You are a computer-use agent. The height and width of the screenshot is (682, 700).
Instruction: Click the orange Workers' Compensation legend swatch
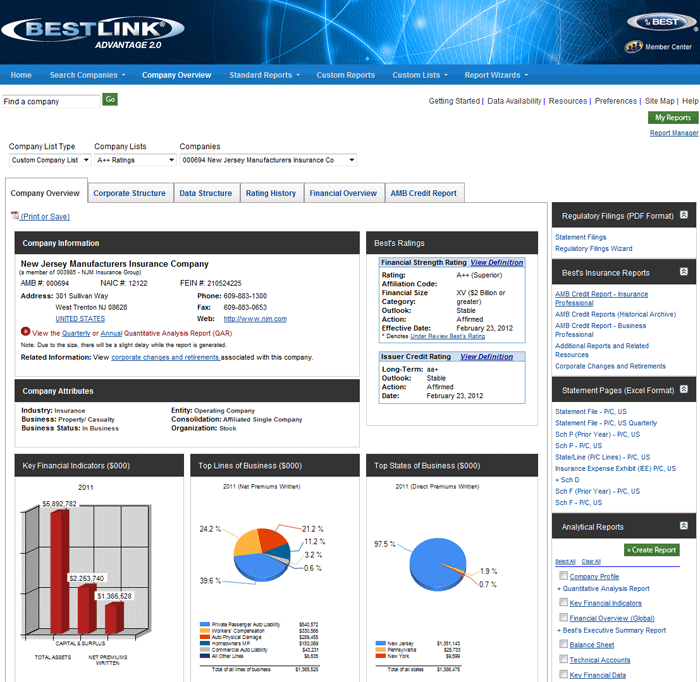coord(205,631)
